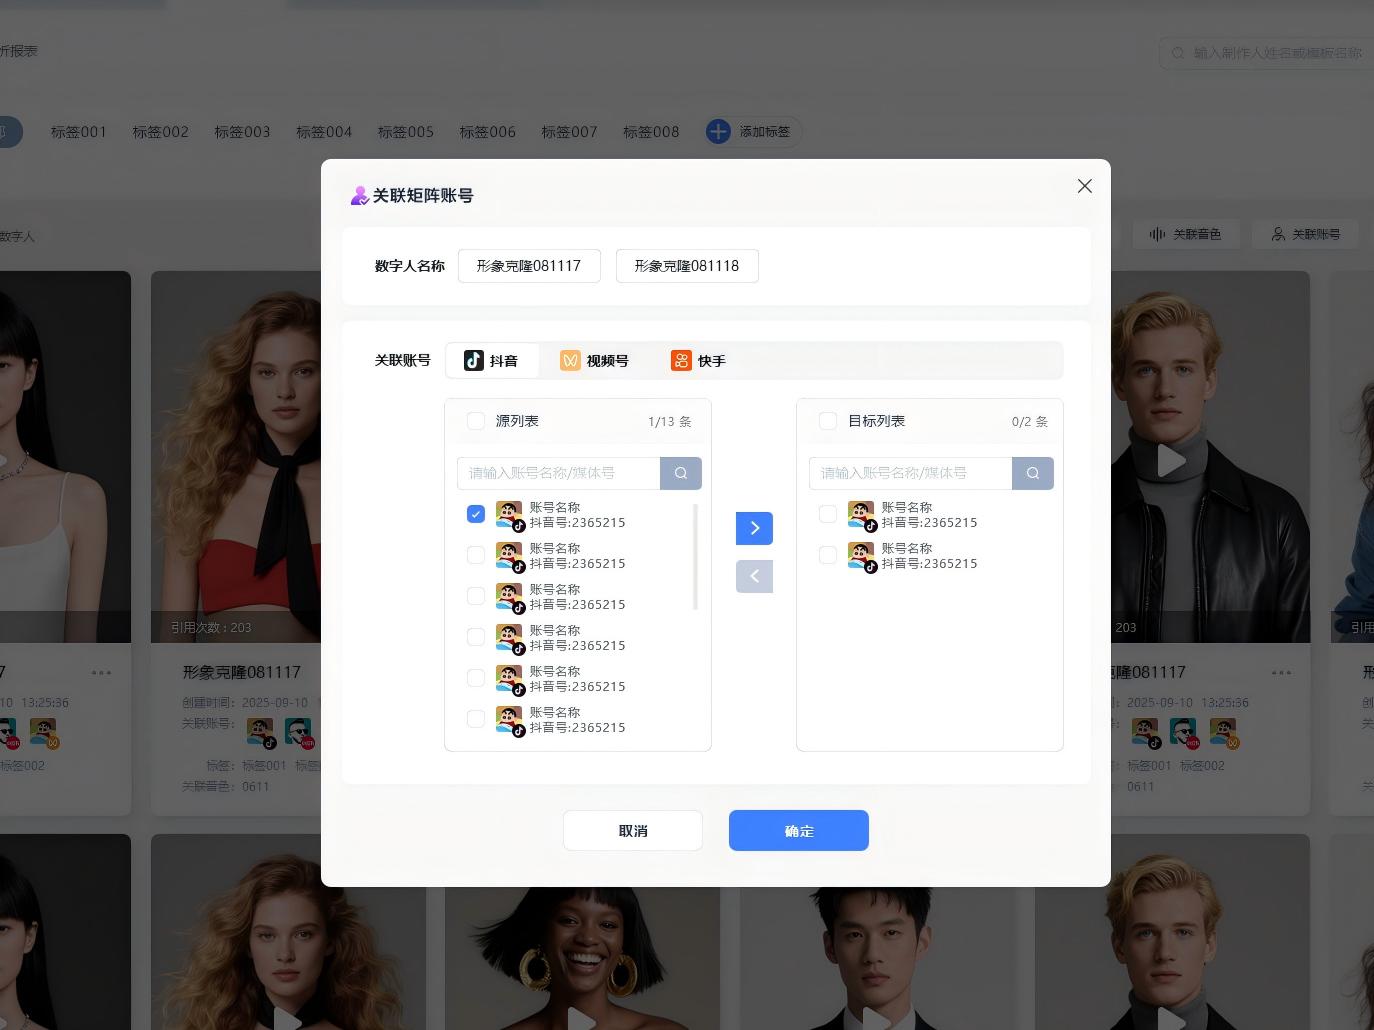The image size is (1374, 1030).
Task: Click the blue plus 添加标签 icon
Action: click(718, 132)
